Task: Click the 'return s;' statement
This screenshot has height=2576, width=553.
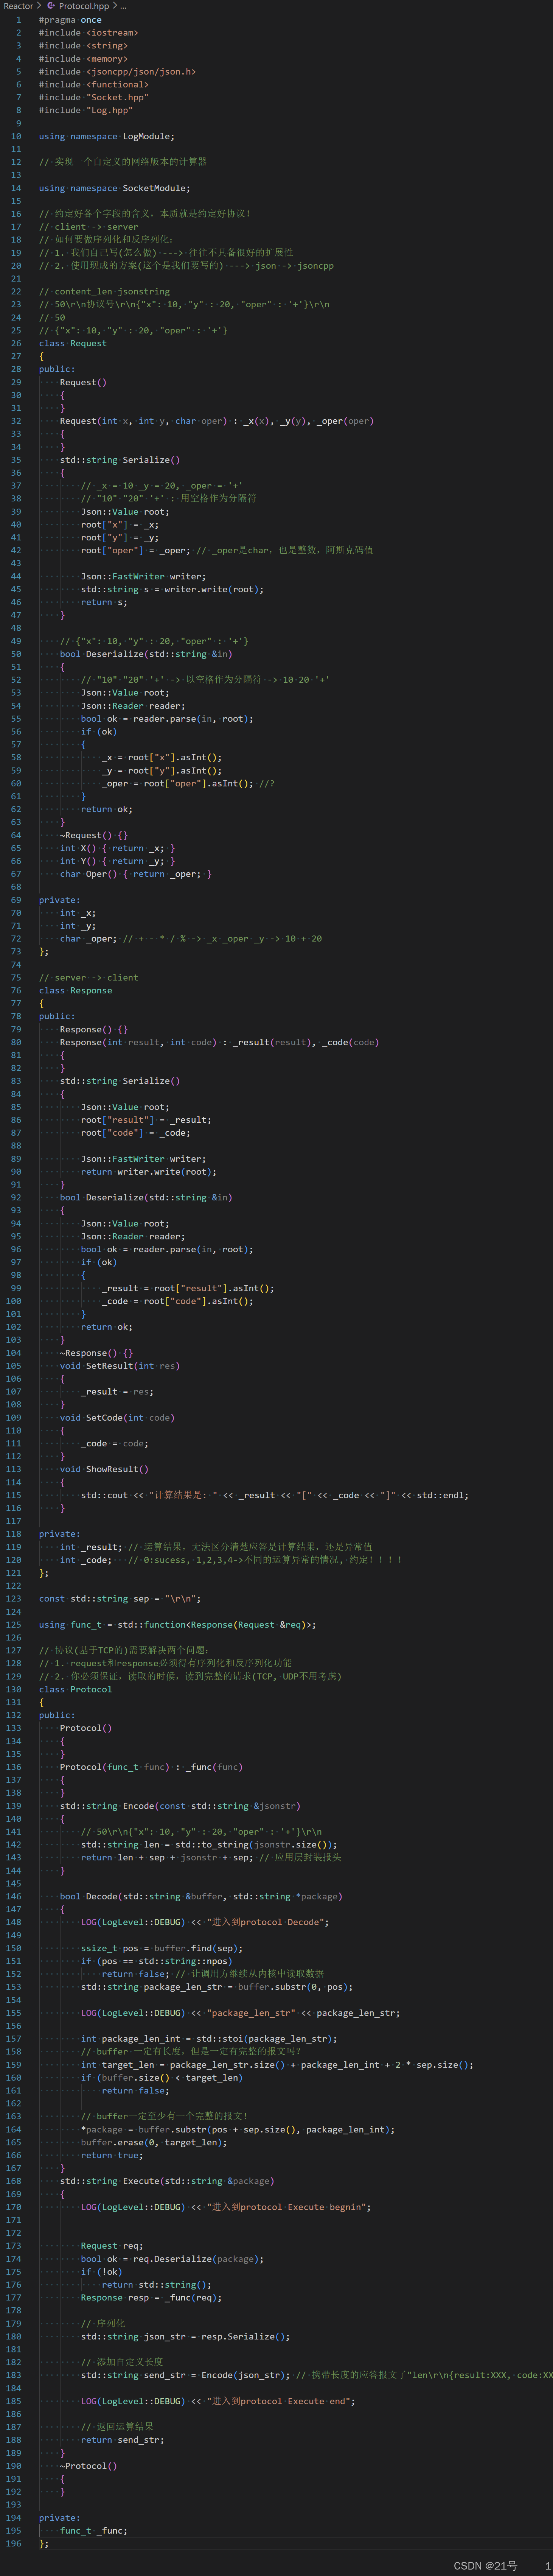Action: [104, 602]
